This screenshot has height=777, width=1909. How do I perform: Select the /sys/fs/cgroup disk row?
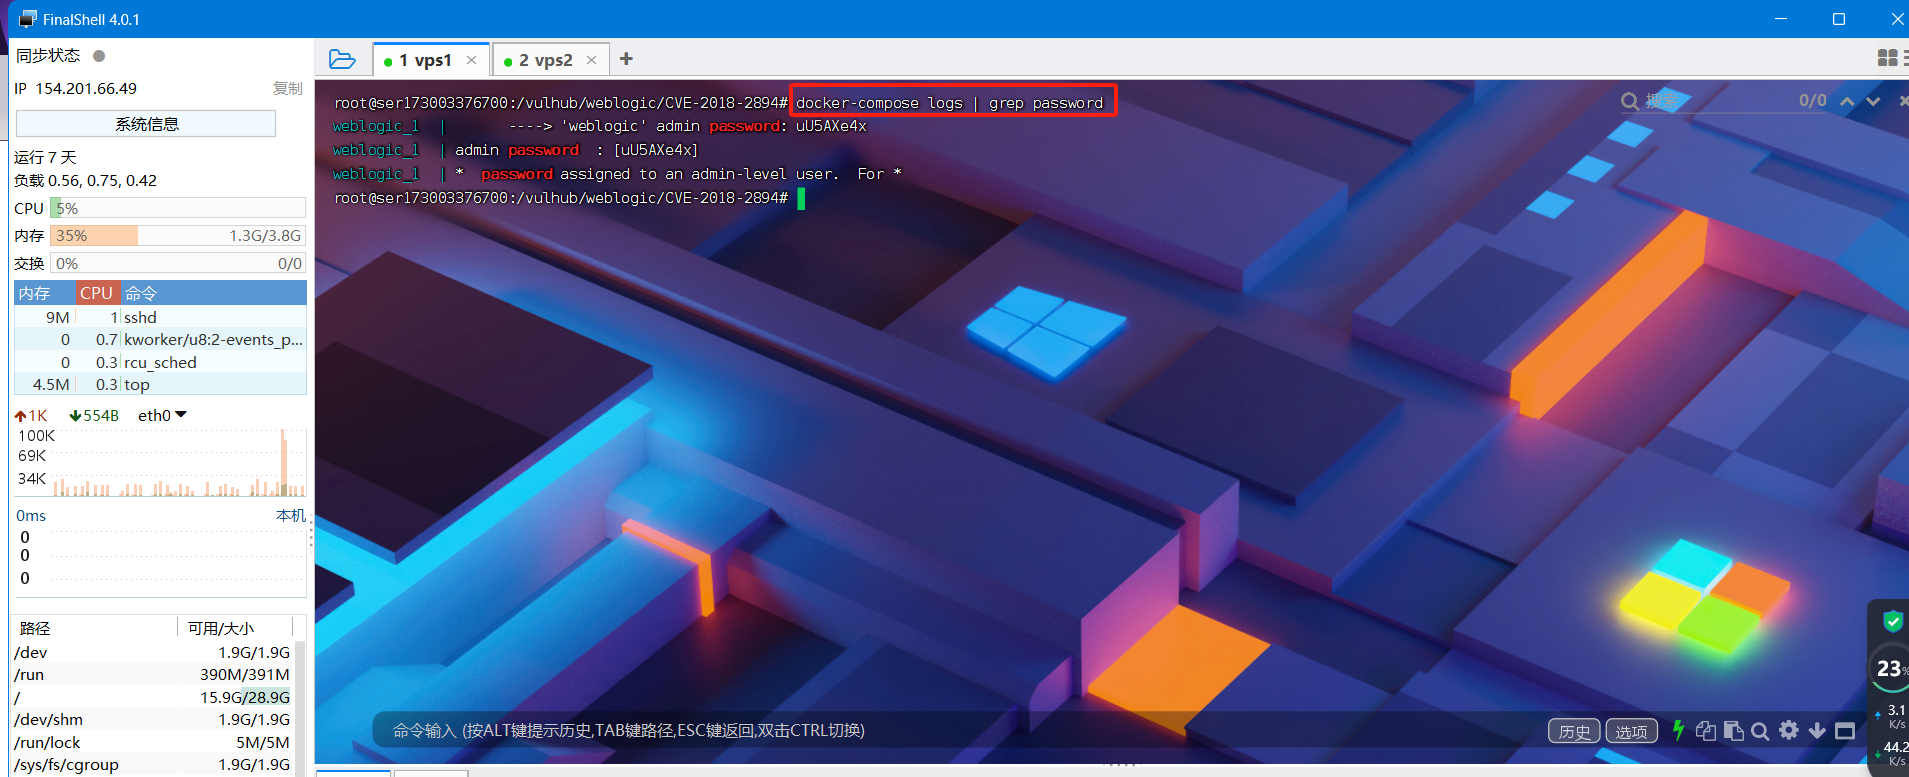152,764
